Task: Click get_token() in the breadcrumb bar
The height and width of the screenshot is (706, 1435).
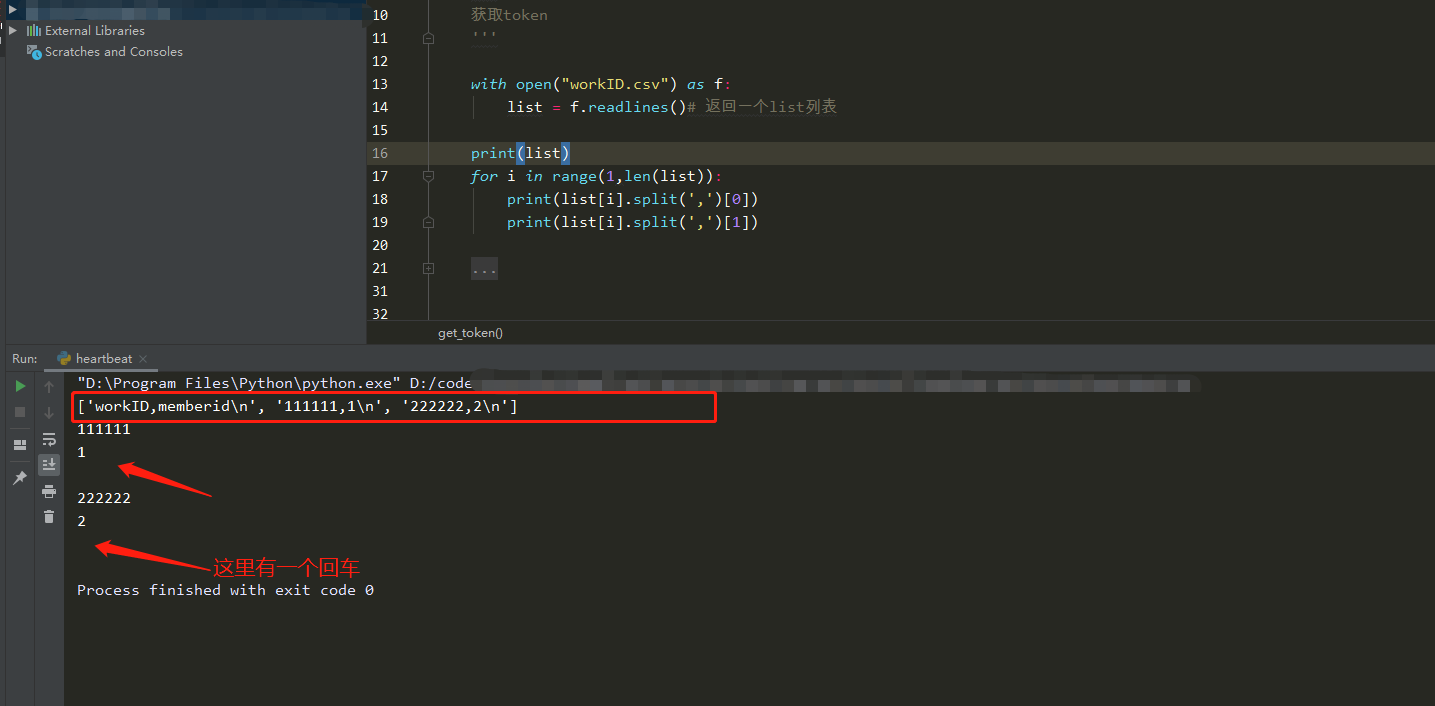Action: point(470,333)
